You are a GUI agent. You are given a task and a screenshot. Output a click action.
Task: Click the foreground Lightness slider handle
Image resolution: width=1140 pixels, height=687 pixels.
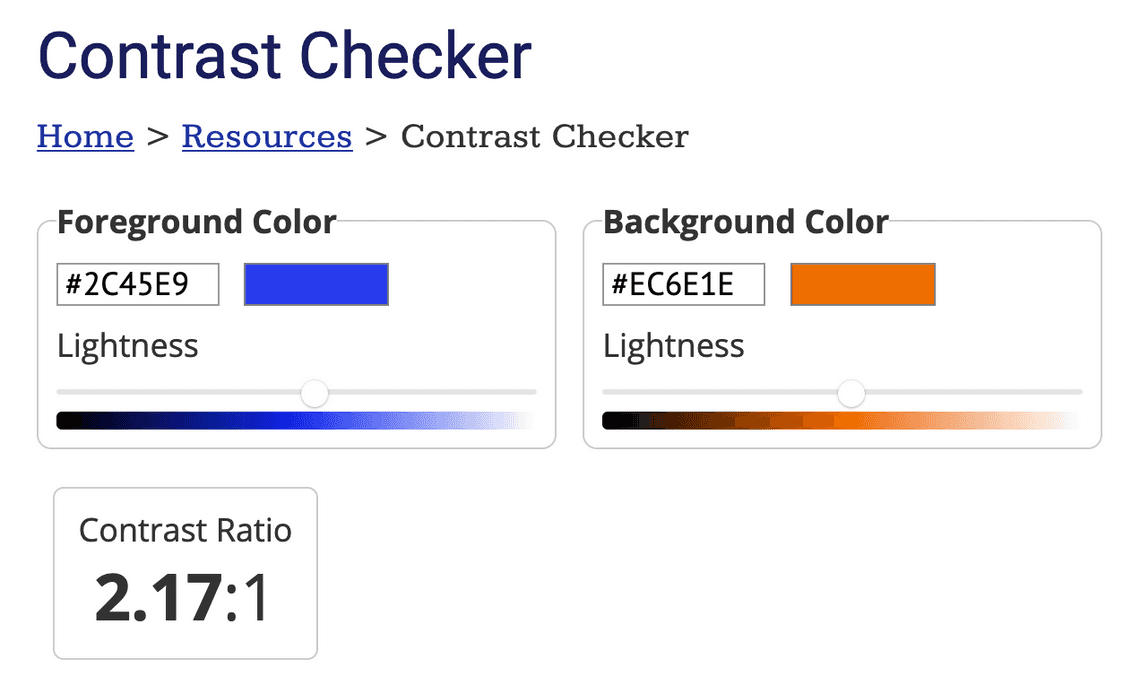[315, 393]
